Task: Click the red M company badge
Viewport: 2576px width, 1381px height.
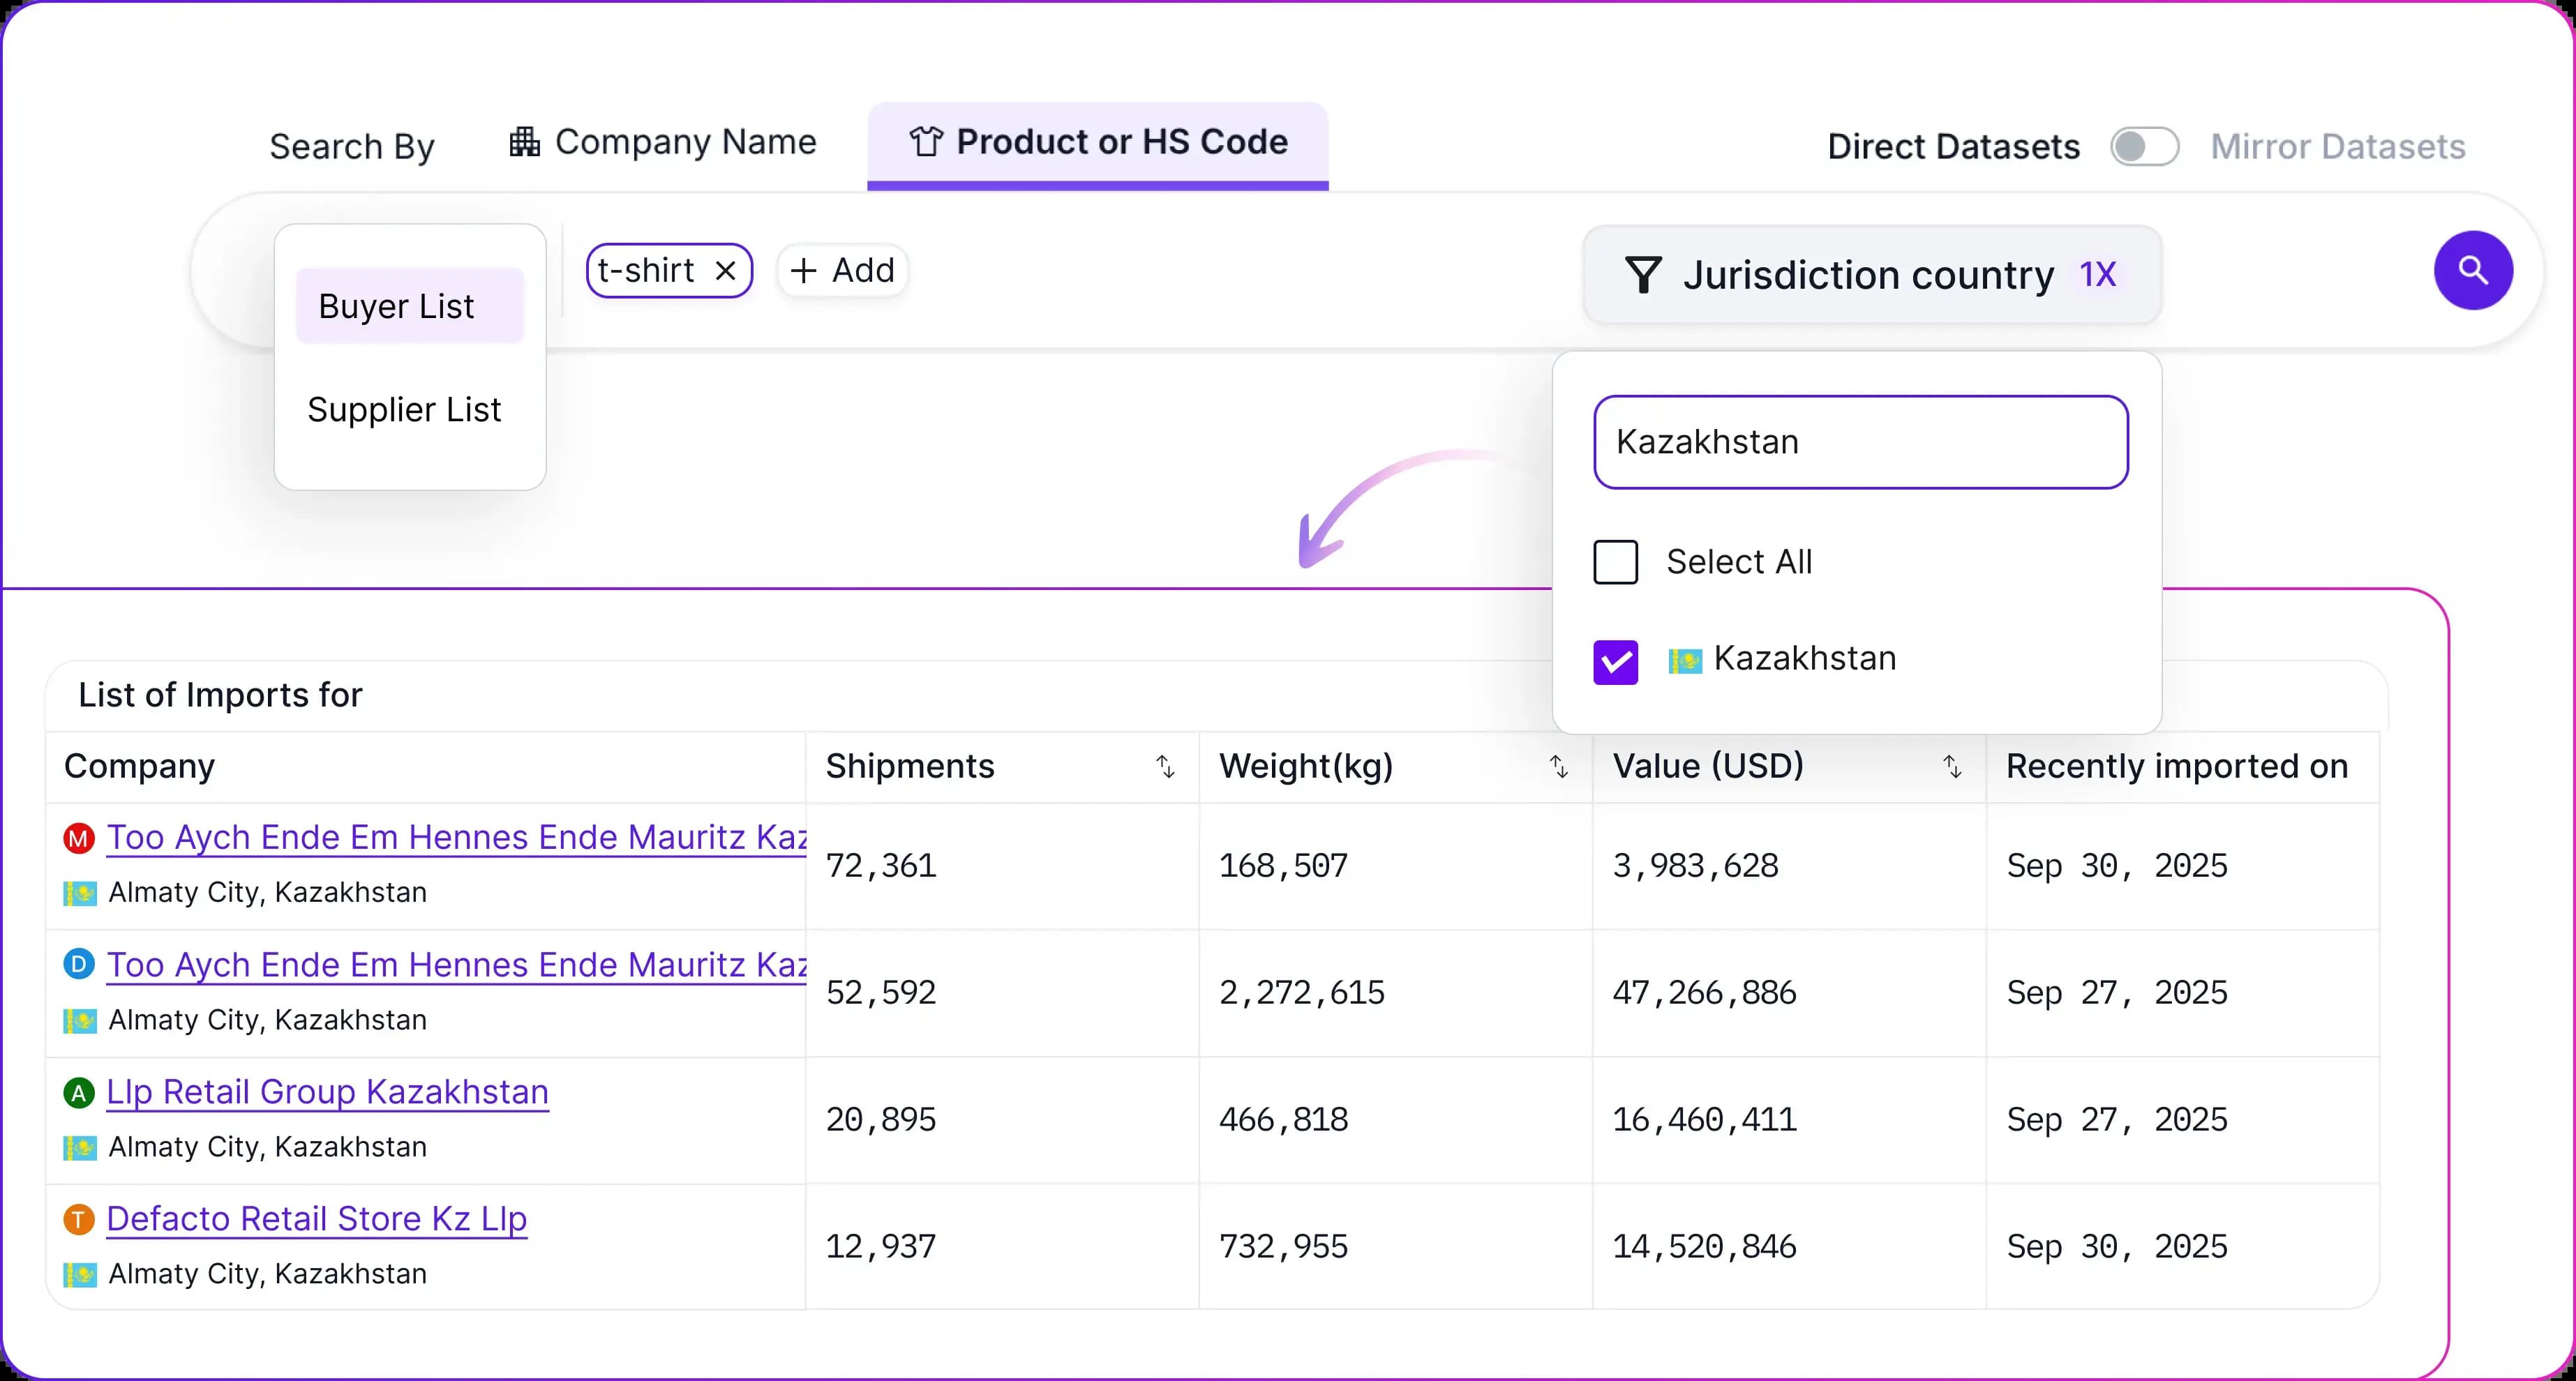Action: (79, 838)
